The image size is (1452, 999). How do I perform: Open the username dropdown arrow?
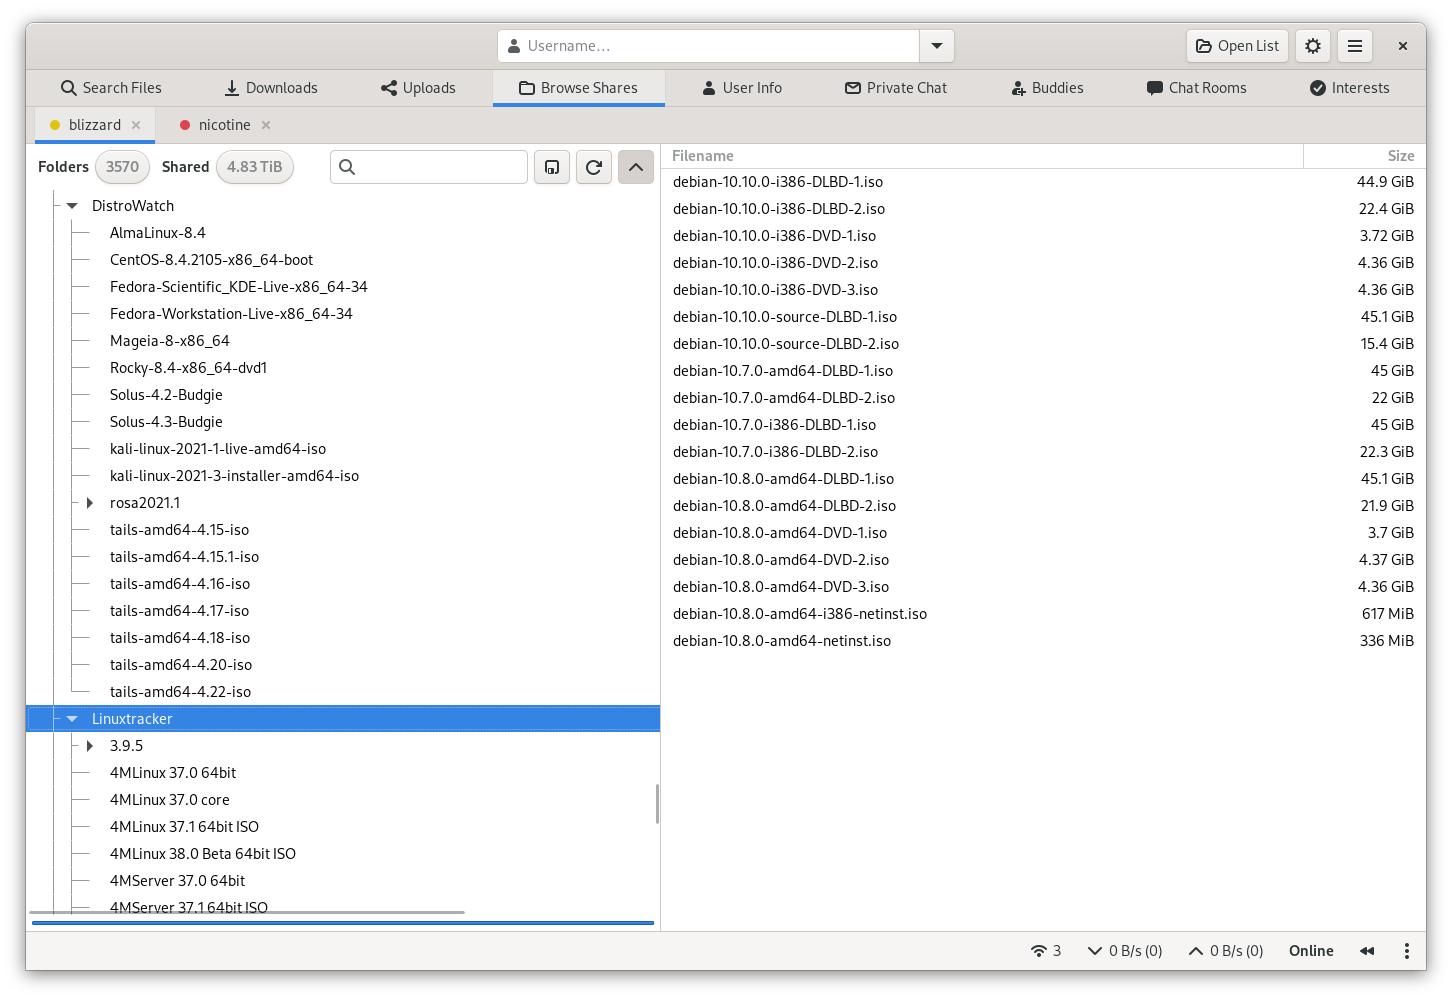(x=937, y=46)
